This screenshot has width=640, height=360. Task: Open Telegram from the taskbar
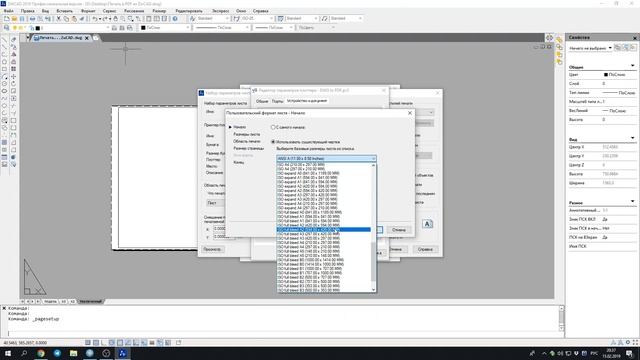[57, 353]
